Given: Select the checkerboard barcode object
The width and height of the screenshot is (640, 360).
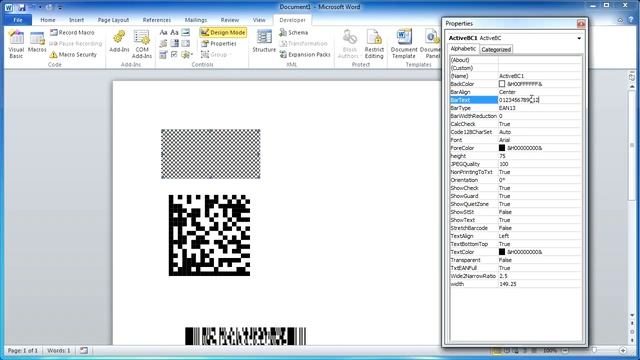Looking at the screenshot, I should [211, 154].
